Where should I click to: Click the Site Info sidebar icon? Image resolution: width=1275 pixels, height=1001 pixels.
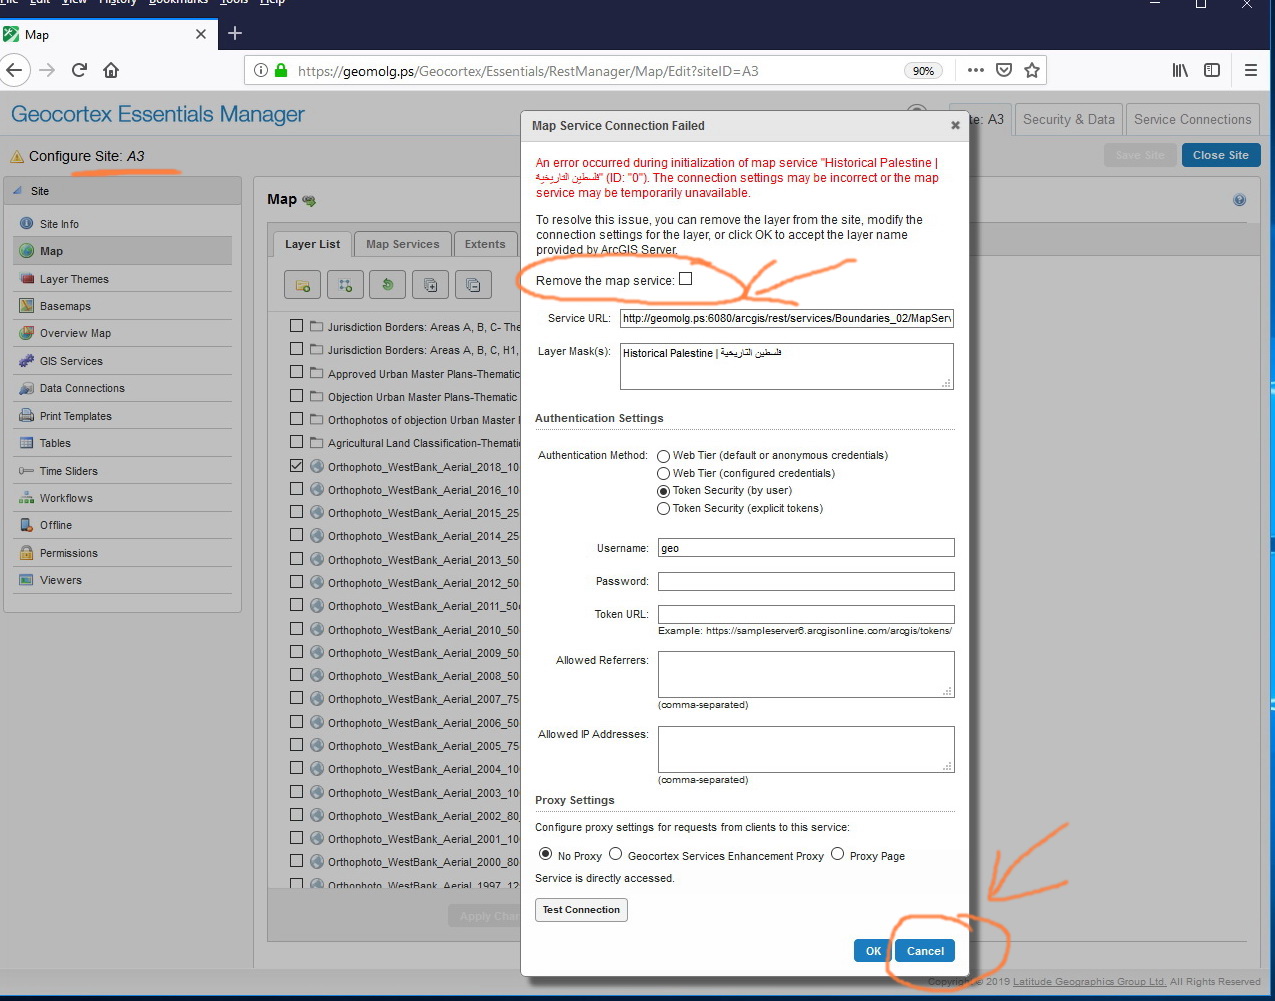(x=27, y=224)
